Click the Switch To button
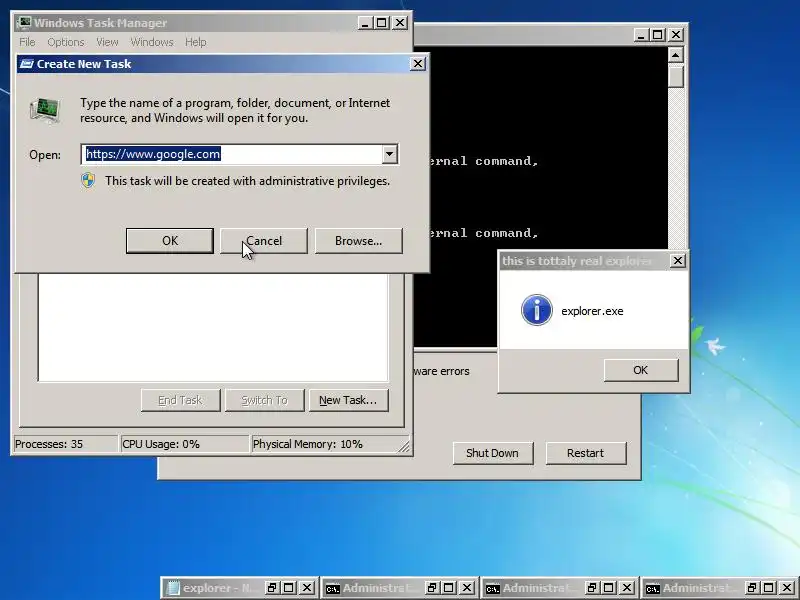Image resolution: width=800 pixels, height=600 pixels. click(264, 401)
